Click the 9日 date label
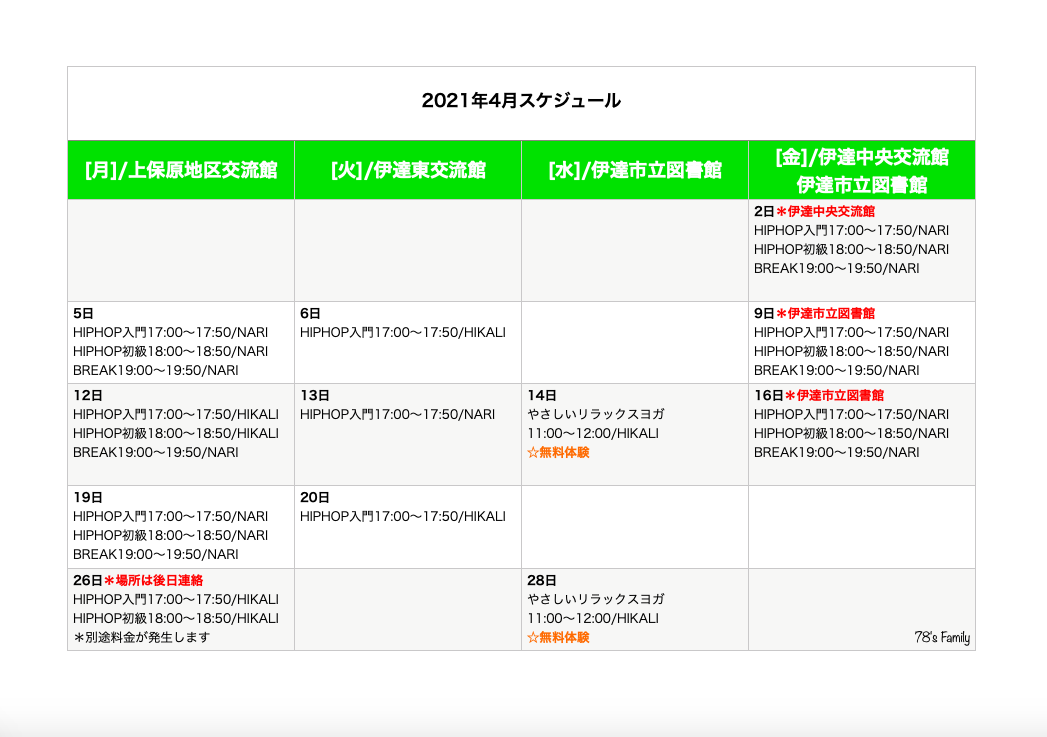The width and height of the screenshot is (1047, 737). tap(764, 314)
